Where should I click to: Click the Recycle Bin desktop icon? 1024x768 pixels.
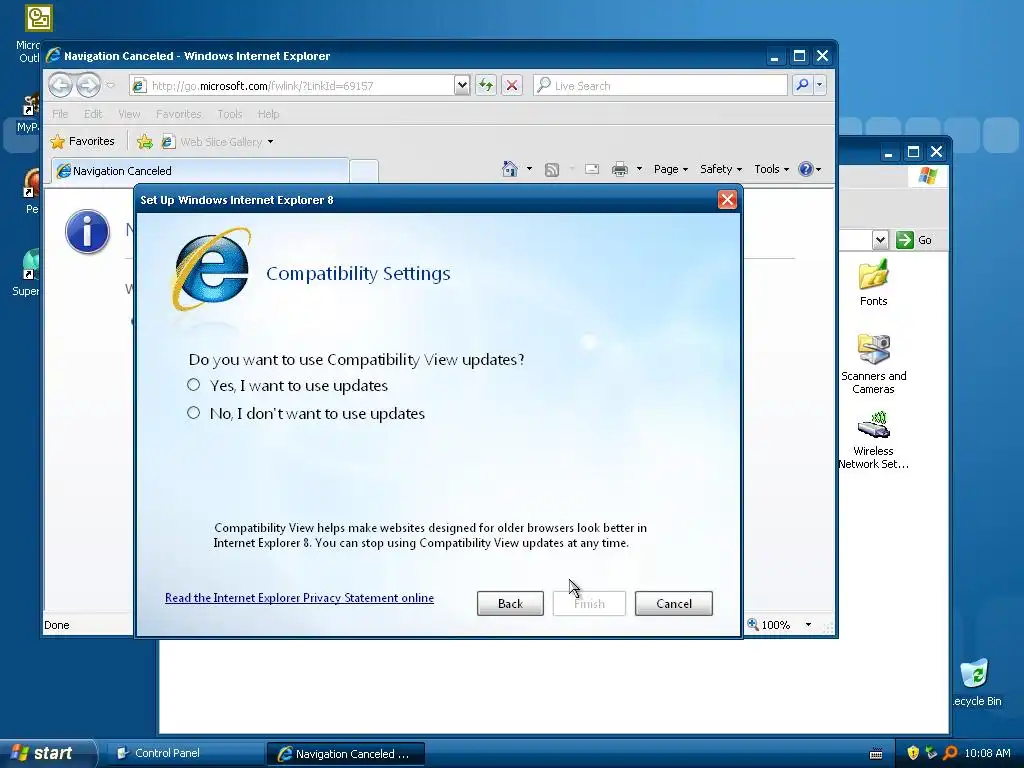[976, 682]
